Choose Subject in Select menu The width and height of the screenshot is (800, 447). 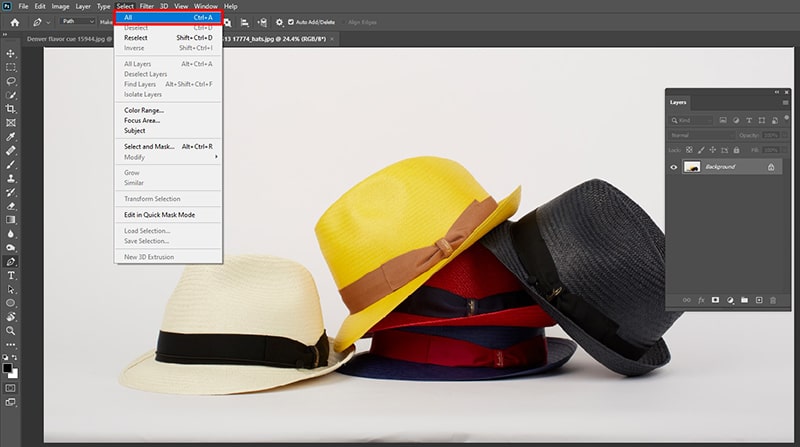(x=168, y=131)
